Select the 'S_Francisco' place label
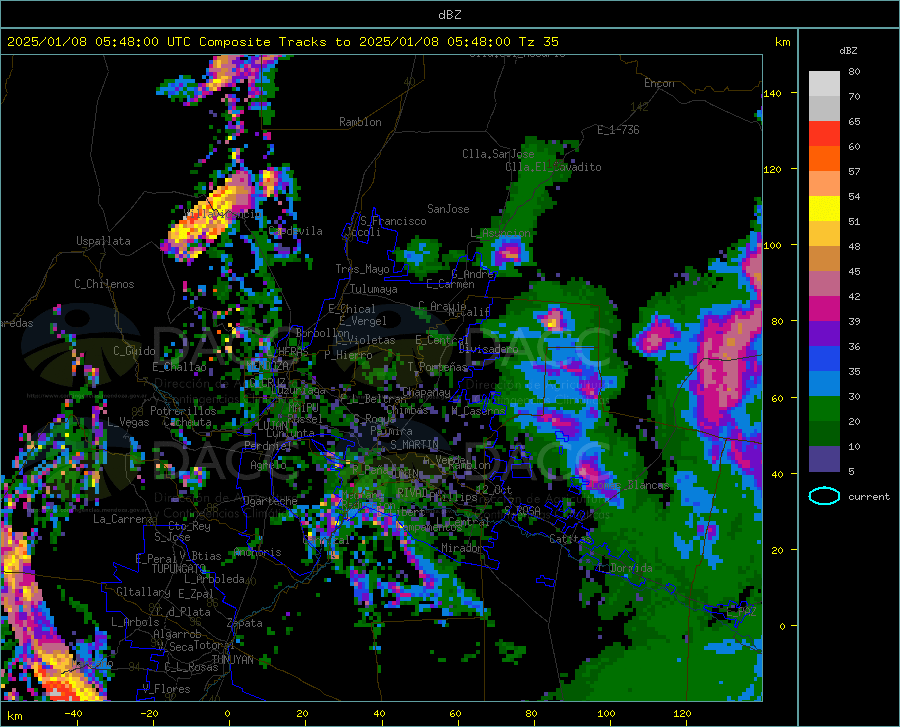Screen dimensions: 900x727 (x=393, y=221)
